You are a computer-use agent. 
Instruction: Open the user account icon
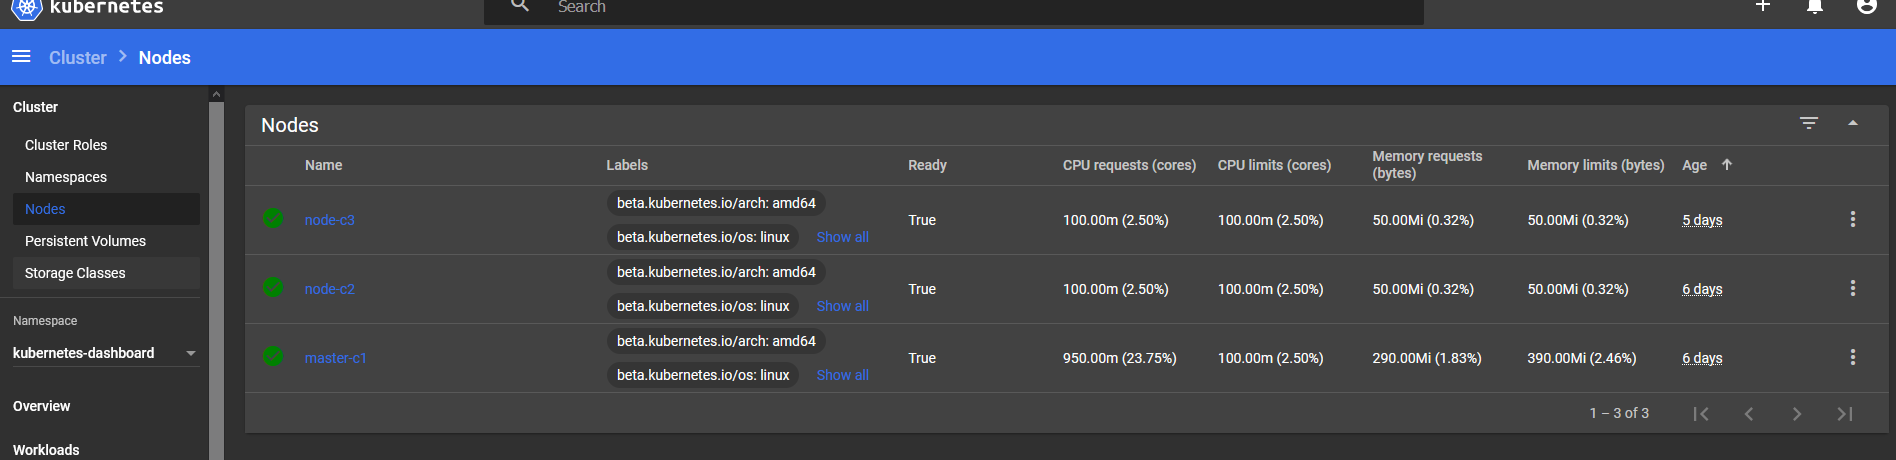tap(1866, 7)
